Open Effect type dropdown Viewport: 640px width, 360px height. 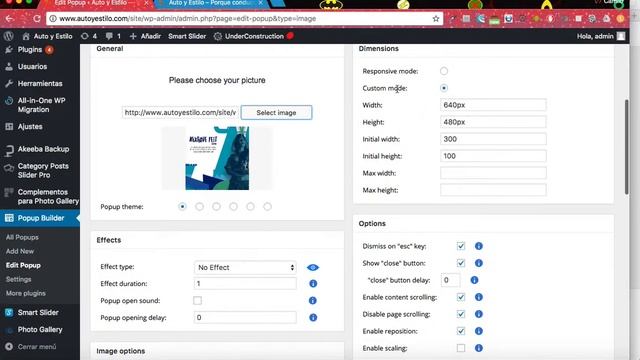pos(245,267)
